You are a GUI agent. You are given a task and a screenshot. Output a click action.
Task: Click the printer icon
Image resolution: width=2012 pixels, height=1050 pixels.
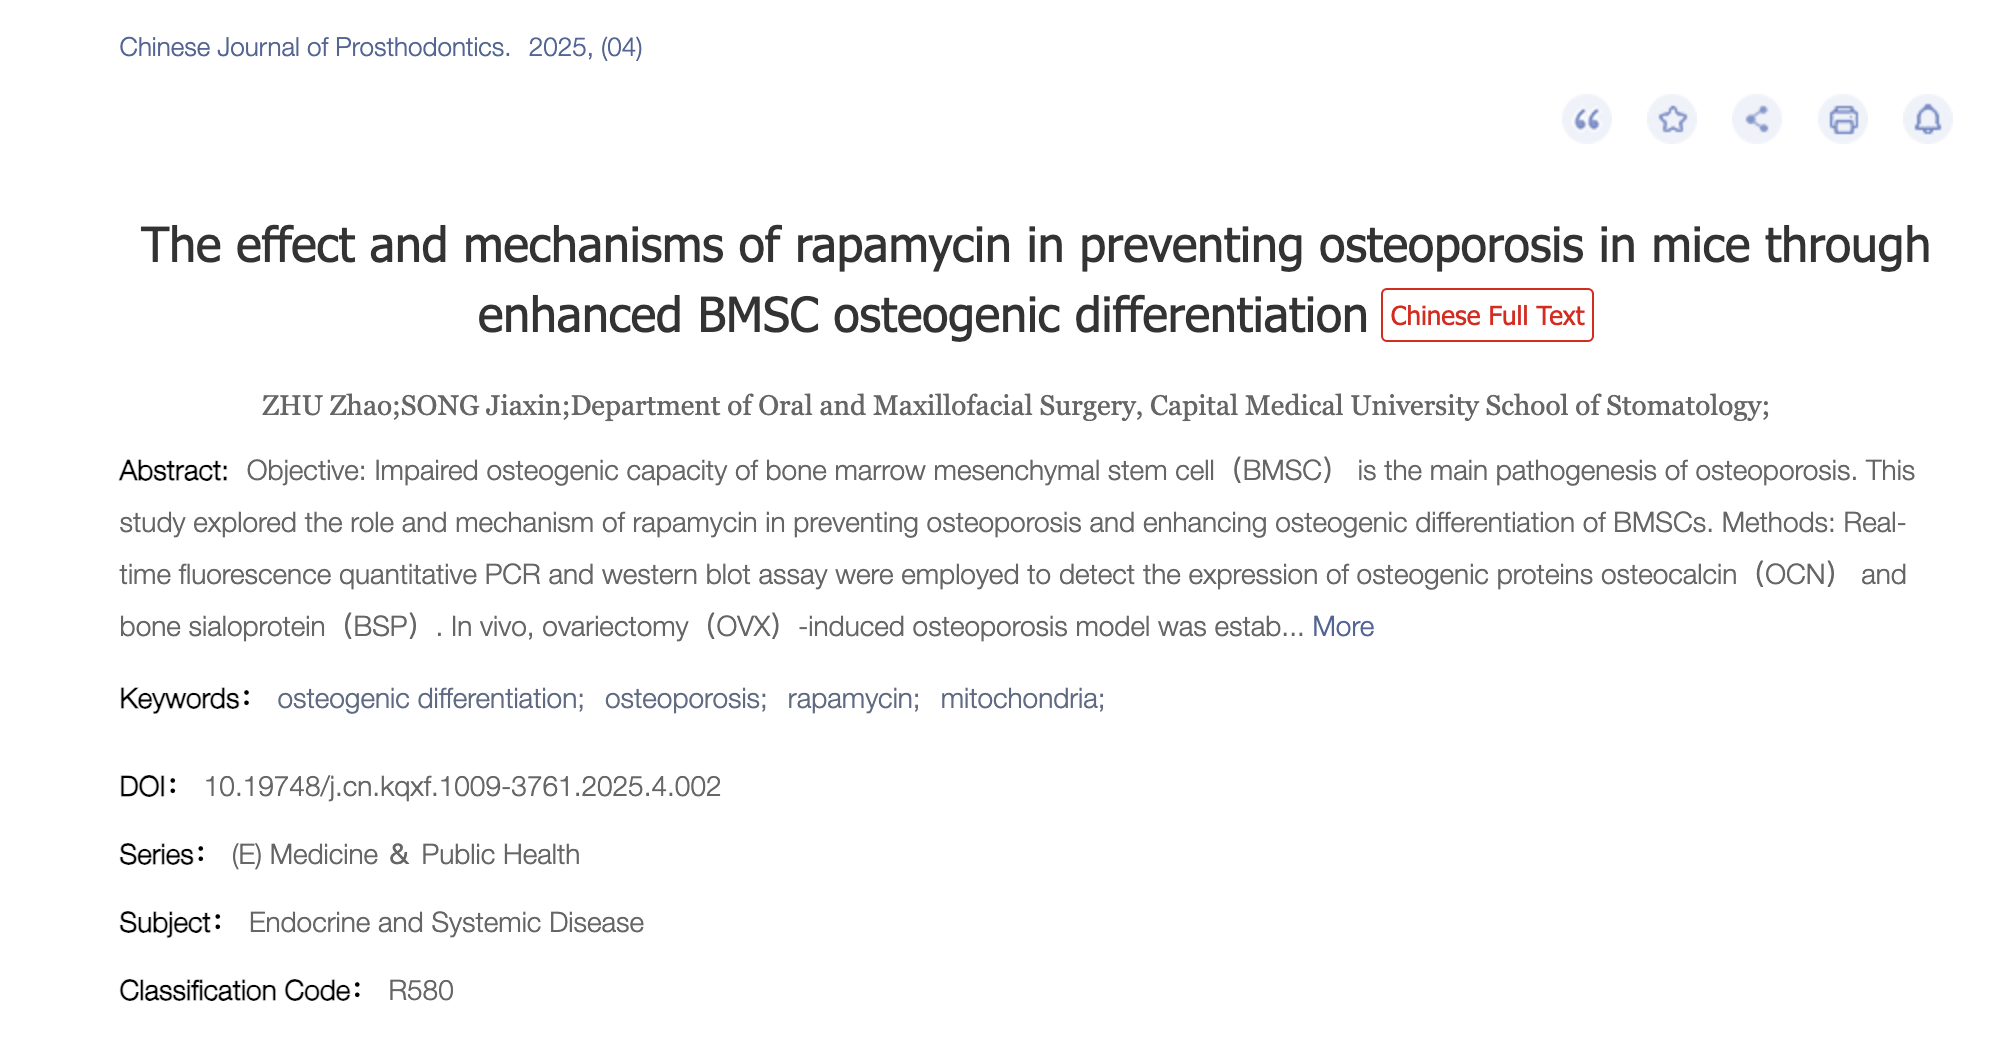(1843, 120)
